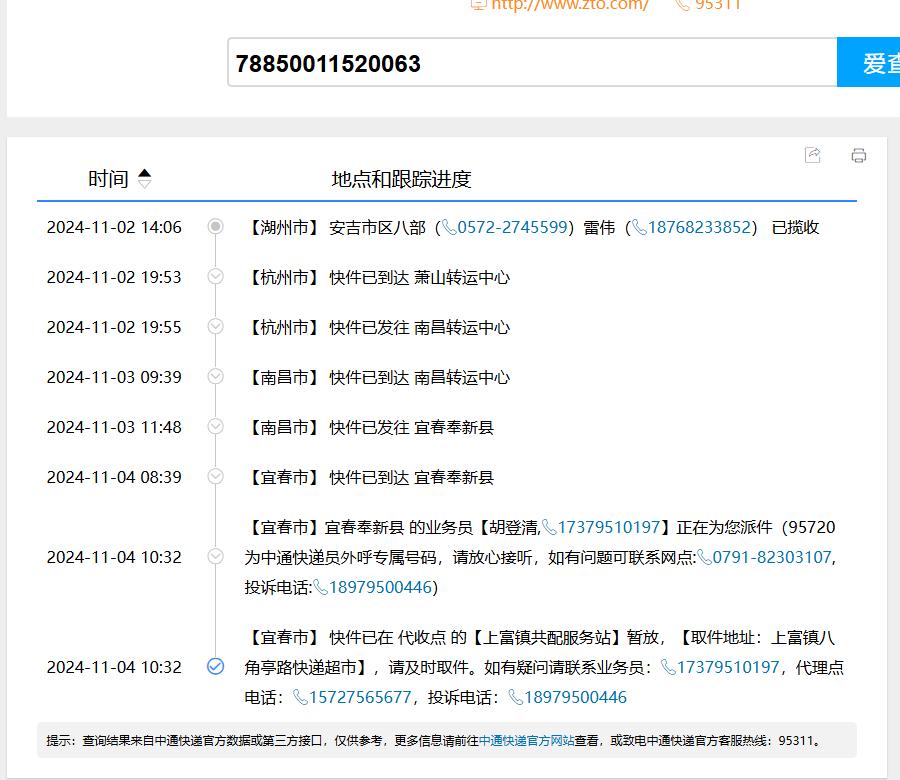Click phone icon before 0572-2745599
This screenshot has height=780, width=900.
coord(449,227)
